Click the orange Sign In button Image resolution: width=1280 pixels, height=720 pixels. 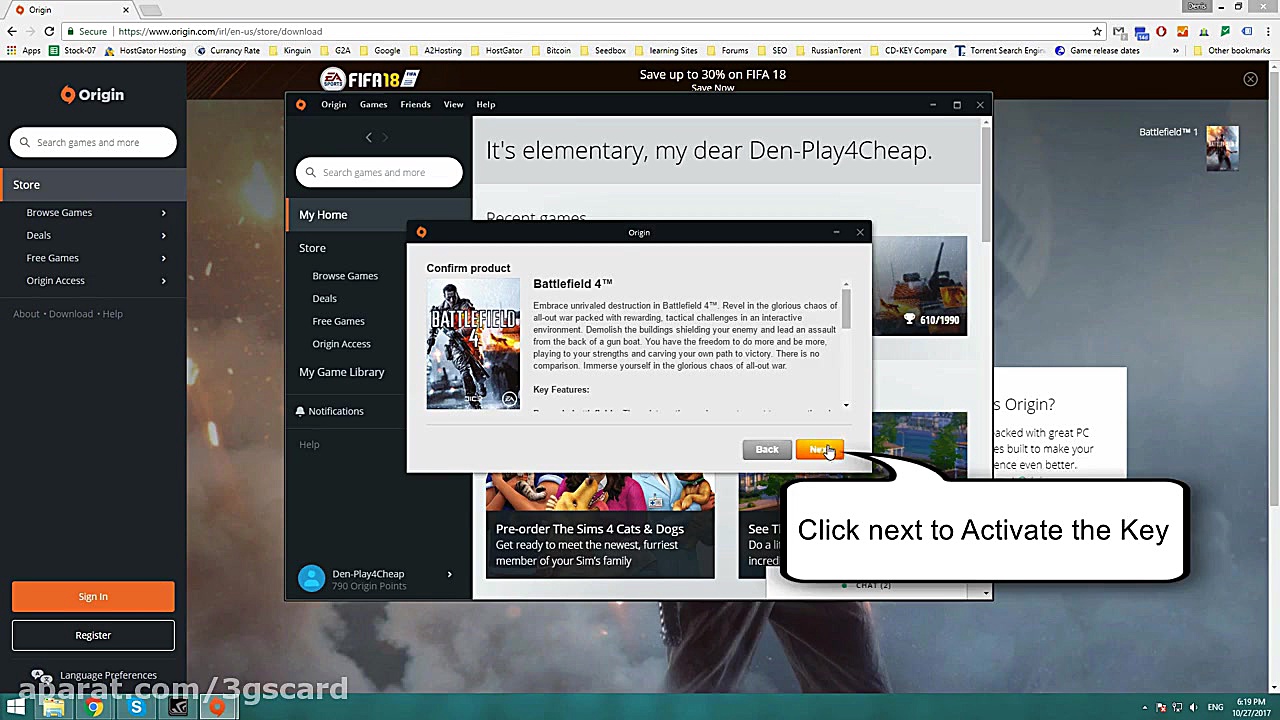tap(93, 597)
